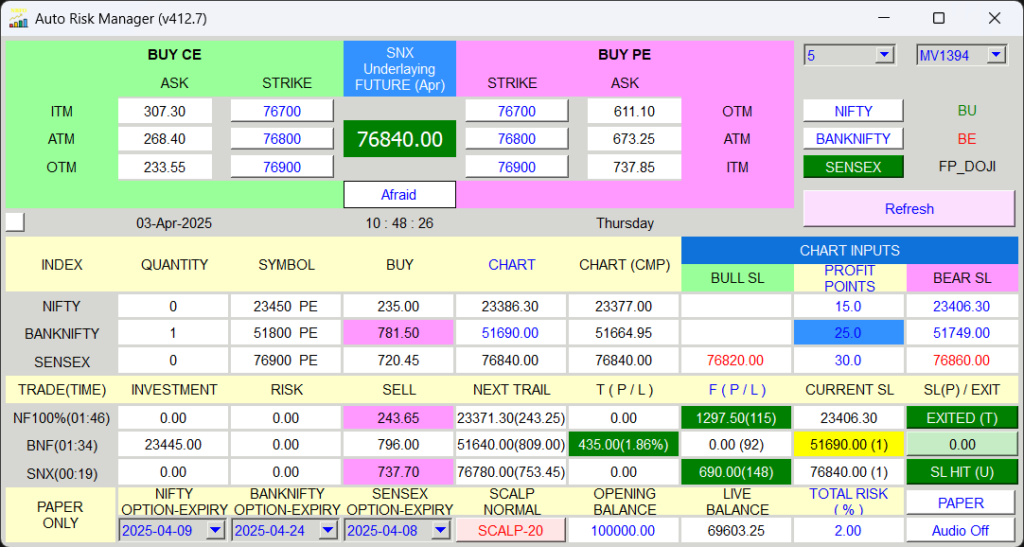1024x547 pixels.
Task: Click PE OTM ask field 611.10
Action: point(634,112)
